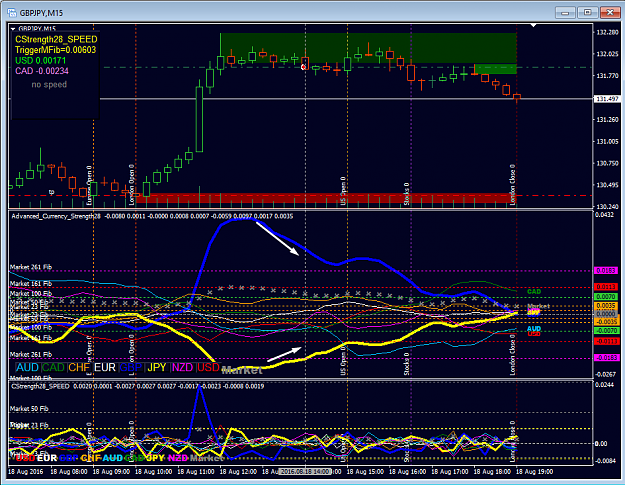
Task: Toggle the NZD currency button in strength panel
Action: [x=183, y=367]
